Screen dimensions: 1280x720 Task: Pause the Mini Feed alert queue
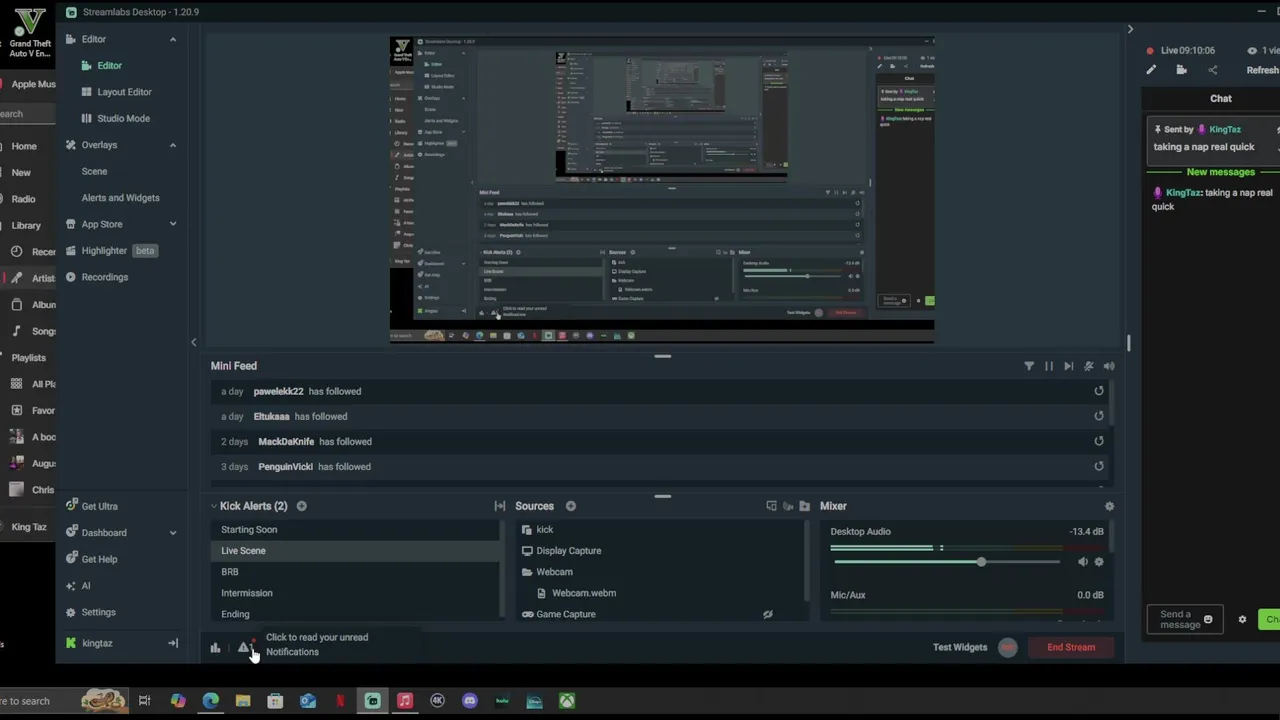tap(1049, 366)
